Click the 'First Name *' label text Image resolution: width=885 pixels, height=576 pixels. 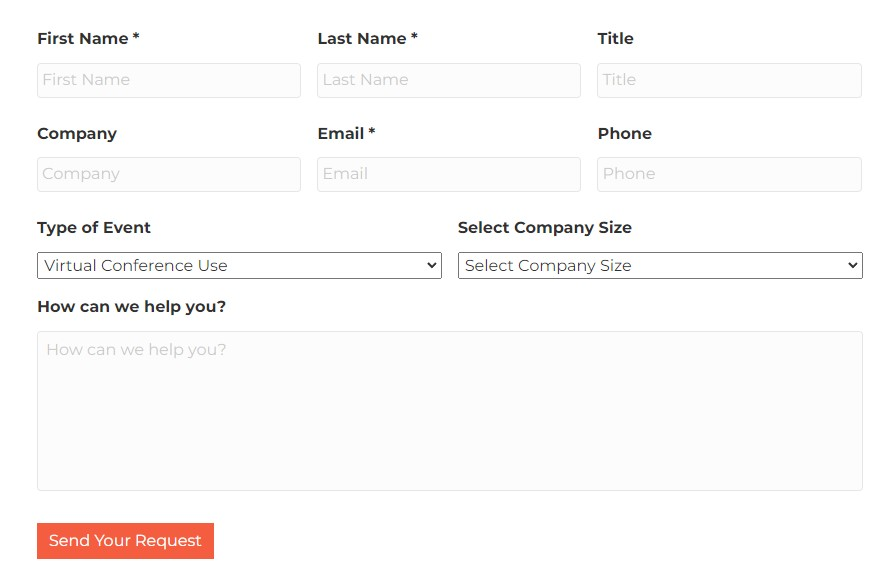pyautogui.click(x=88, y=38)
